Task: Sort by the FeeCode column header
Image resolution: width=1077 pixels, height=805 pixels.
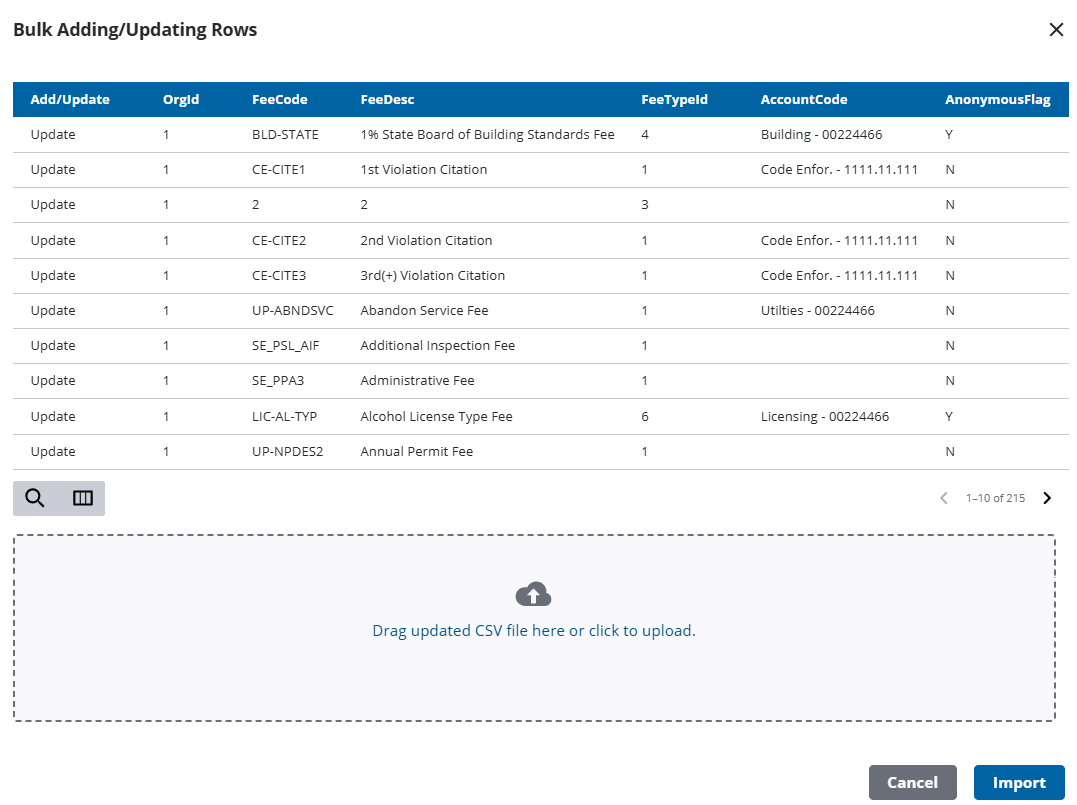Action: click(x=279, y=100)
